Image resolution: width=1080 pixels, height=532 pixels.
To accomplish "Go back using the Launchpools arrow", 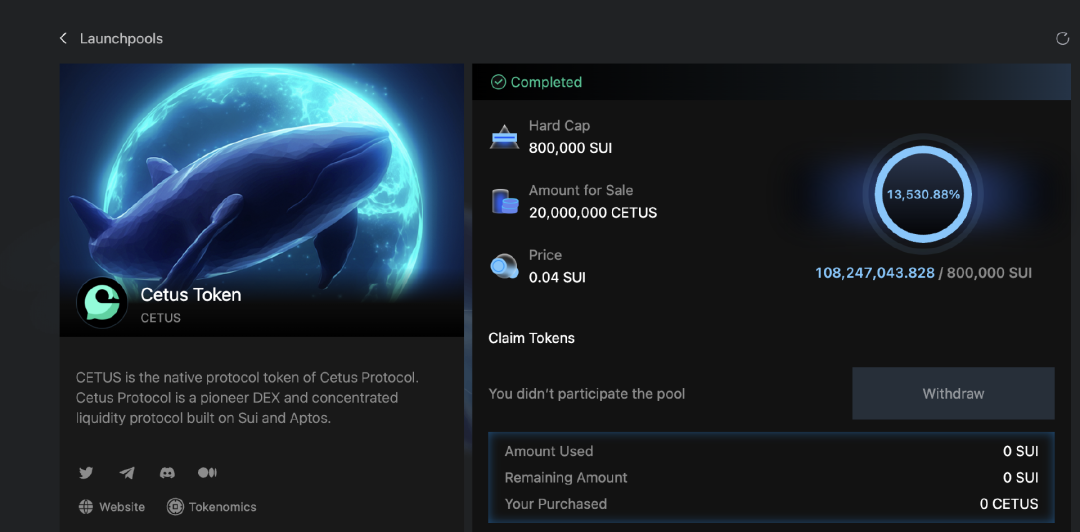I will [x=63, y=39].
